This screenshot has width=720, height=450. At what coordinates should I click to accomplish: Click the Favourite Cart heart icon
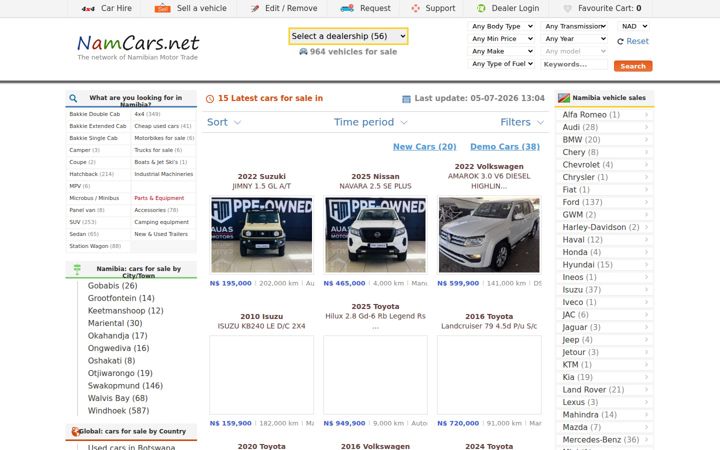coord(568,8)
